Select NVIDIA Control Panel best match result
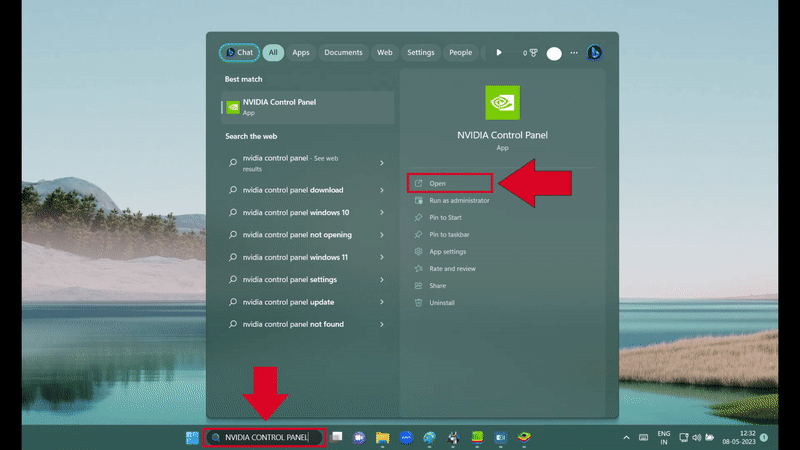 pos(307,107)
